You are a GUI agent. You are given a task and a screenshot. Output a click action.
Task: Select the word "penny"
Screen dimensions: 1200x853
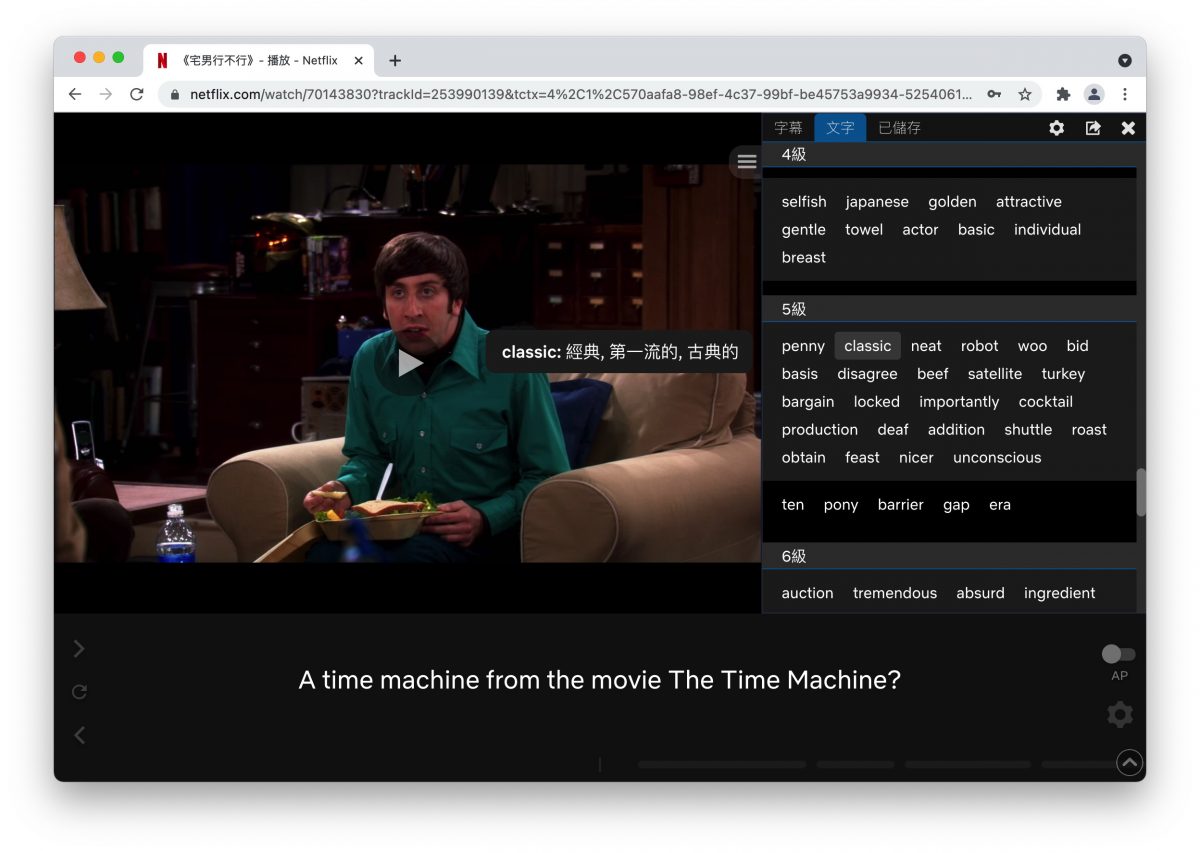pyautogui.click(x=803, y=346)
